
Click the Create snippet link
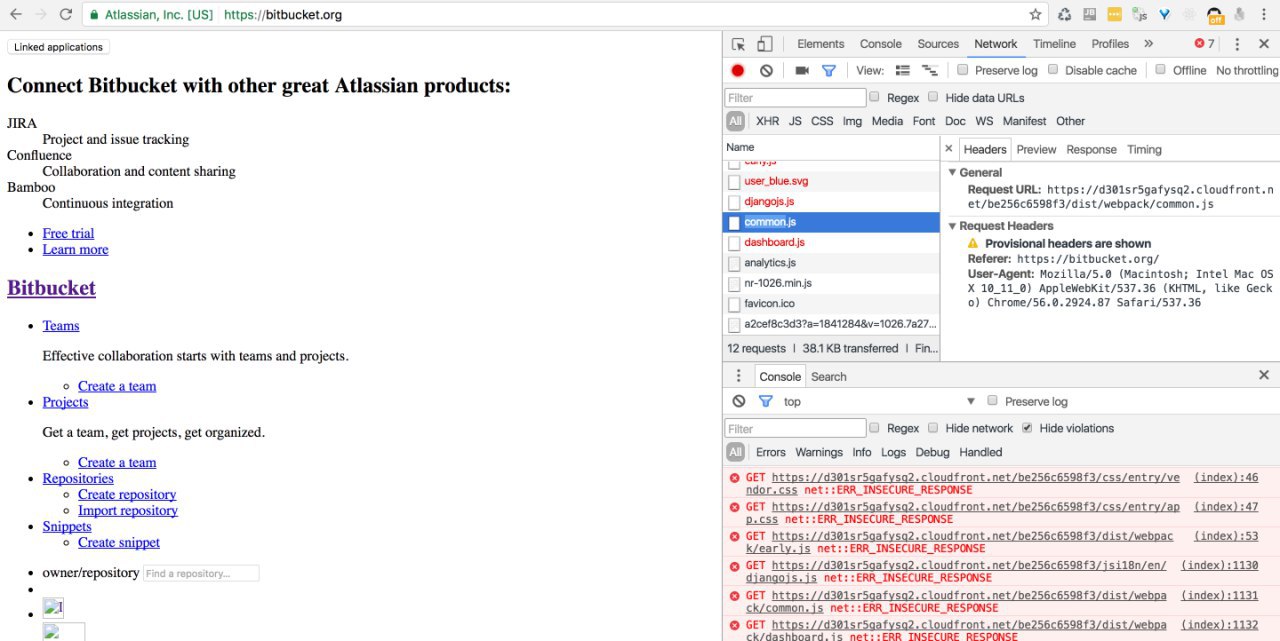tap(119, 542)
